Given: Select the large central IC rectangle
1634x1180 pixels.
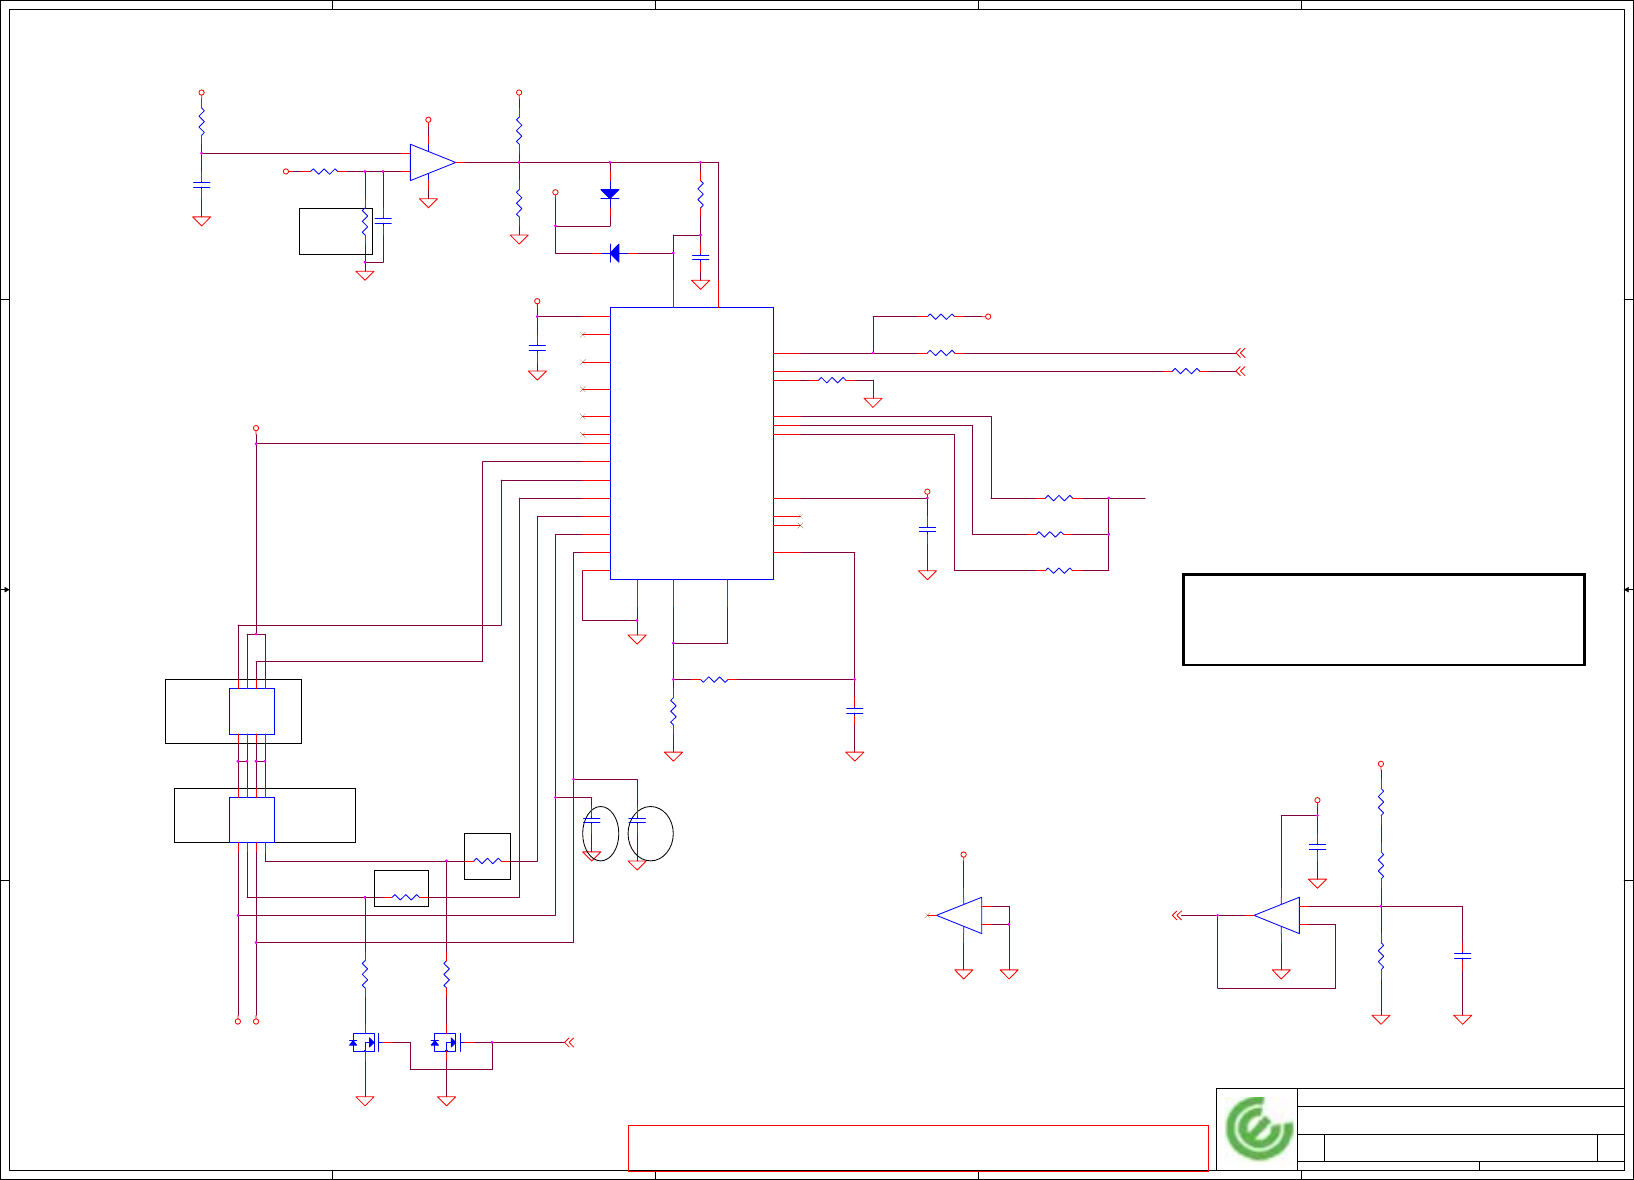Looking at the screenshot, I should point(692,443).
